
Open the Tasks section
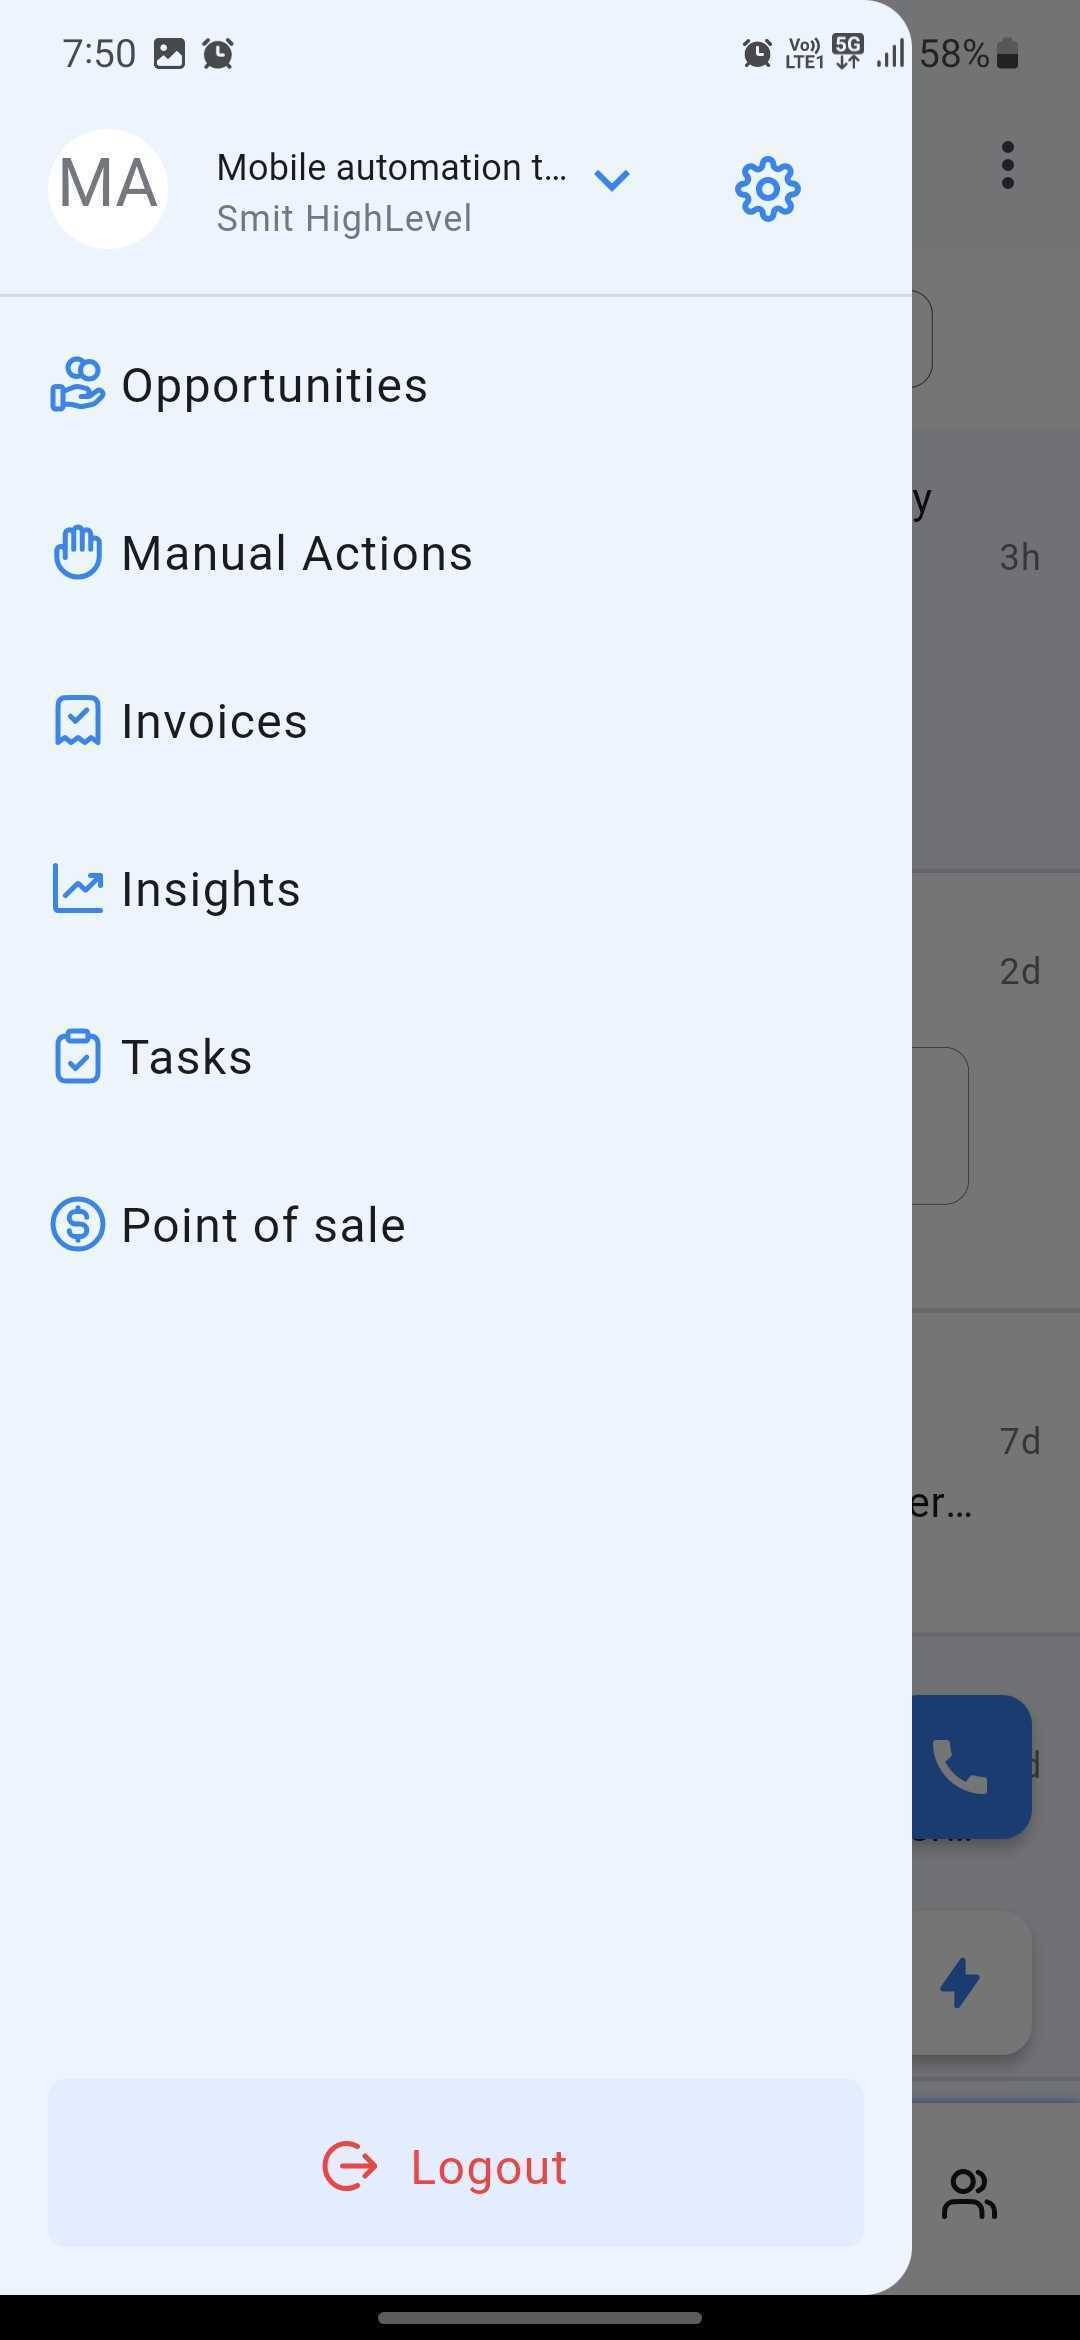[456, 1057]
